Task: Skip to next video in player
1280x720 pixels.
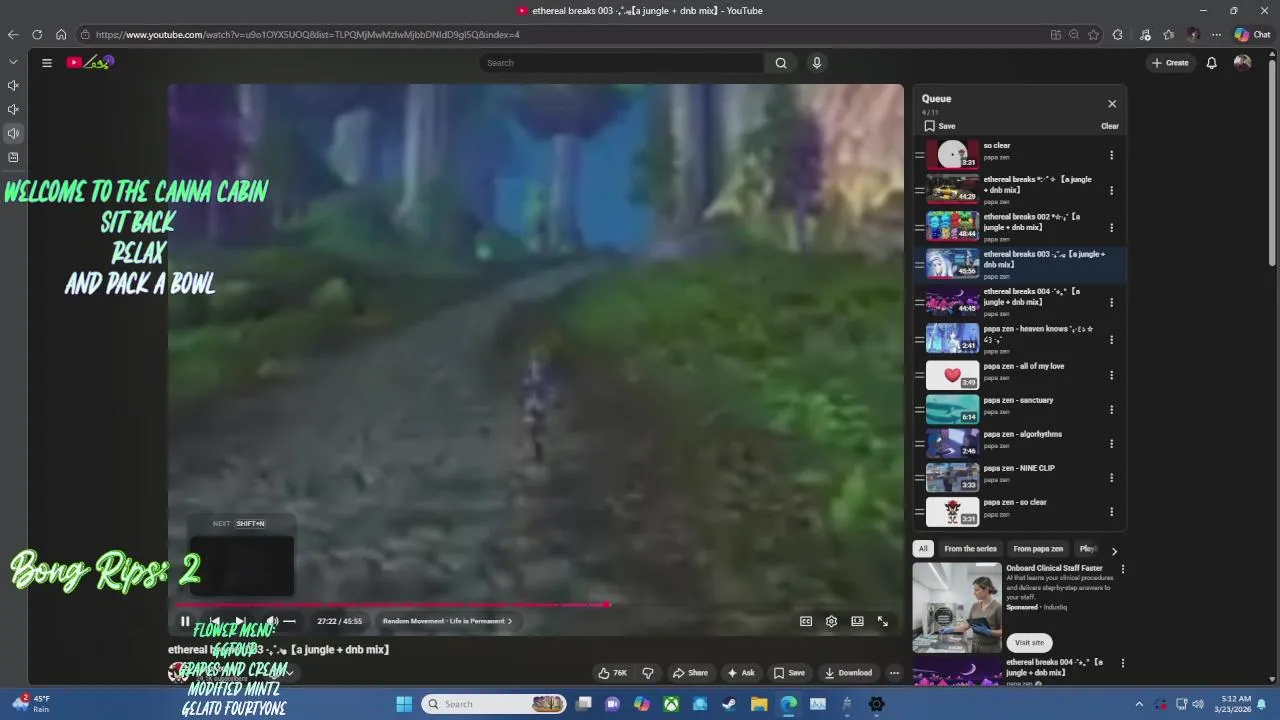Action: (x=241, y=621)
